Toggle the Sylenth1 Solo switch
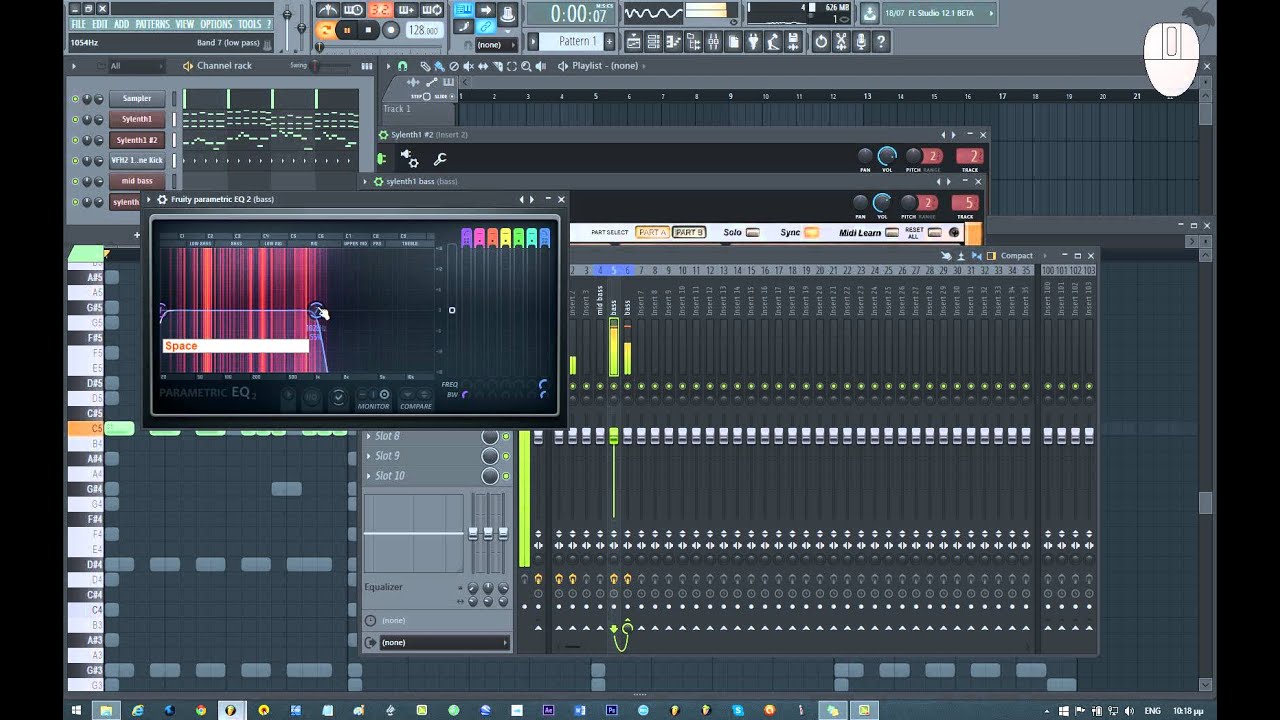 point(753,232)
